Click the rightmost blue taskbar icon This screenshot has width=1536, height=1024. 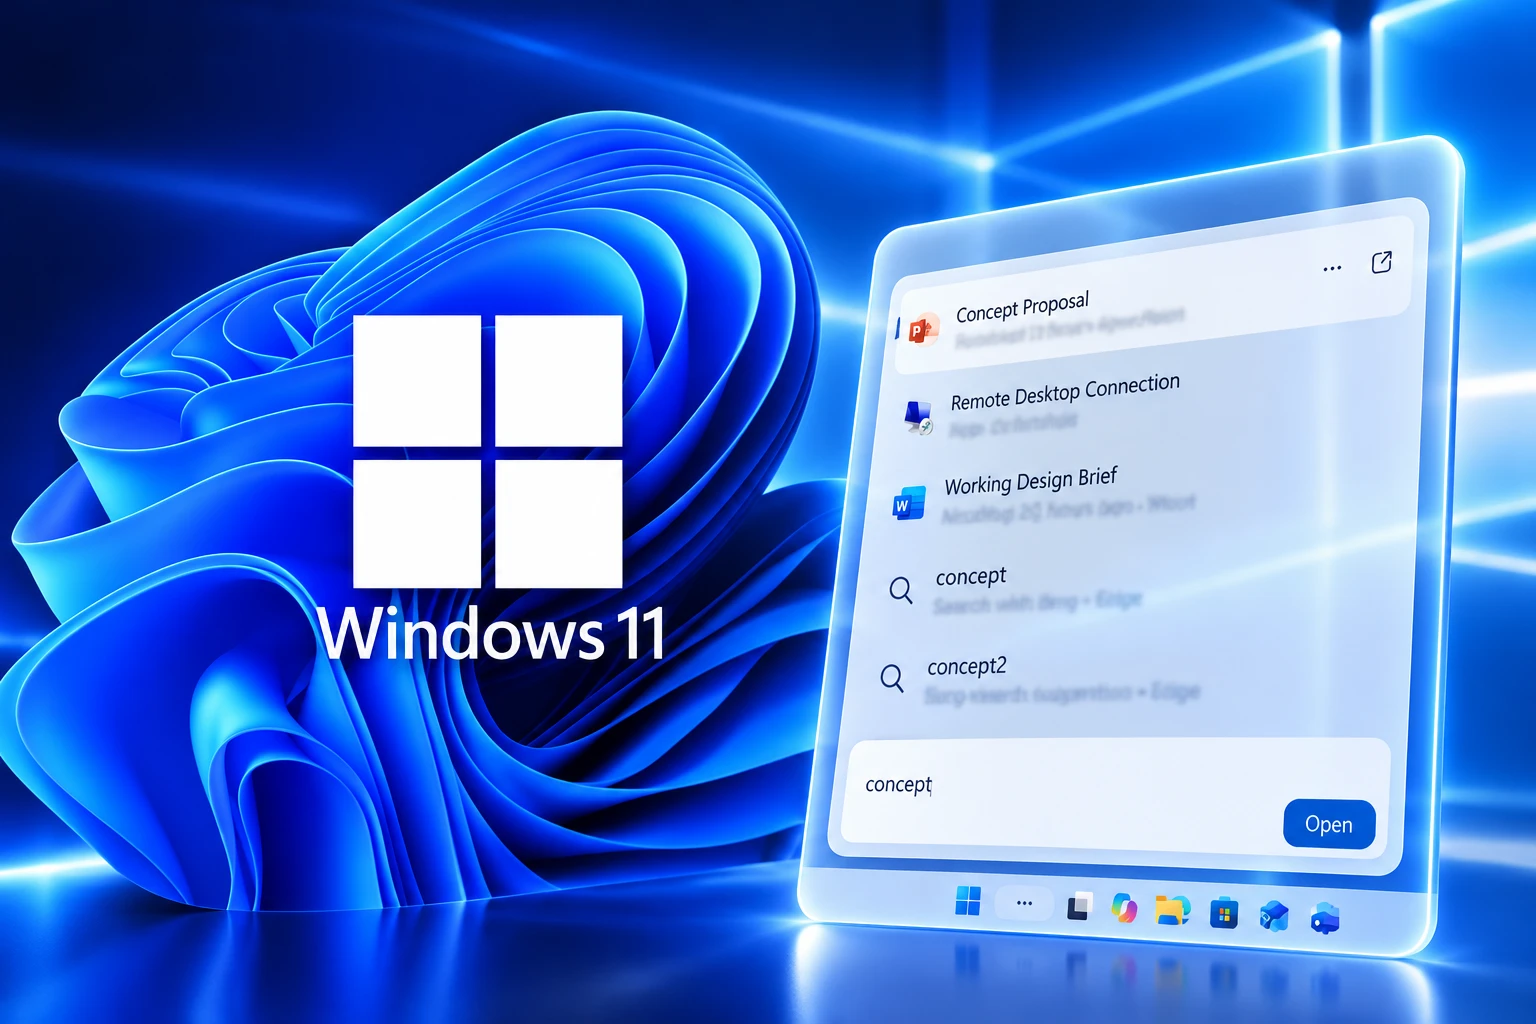tap(1325, 917)
